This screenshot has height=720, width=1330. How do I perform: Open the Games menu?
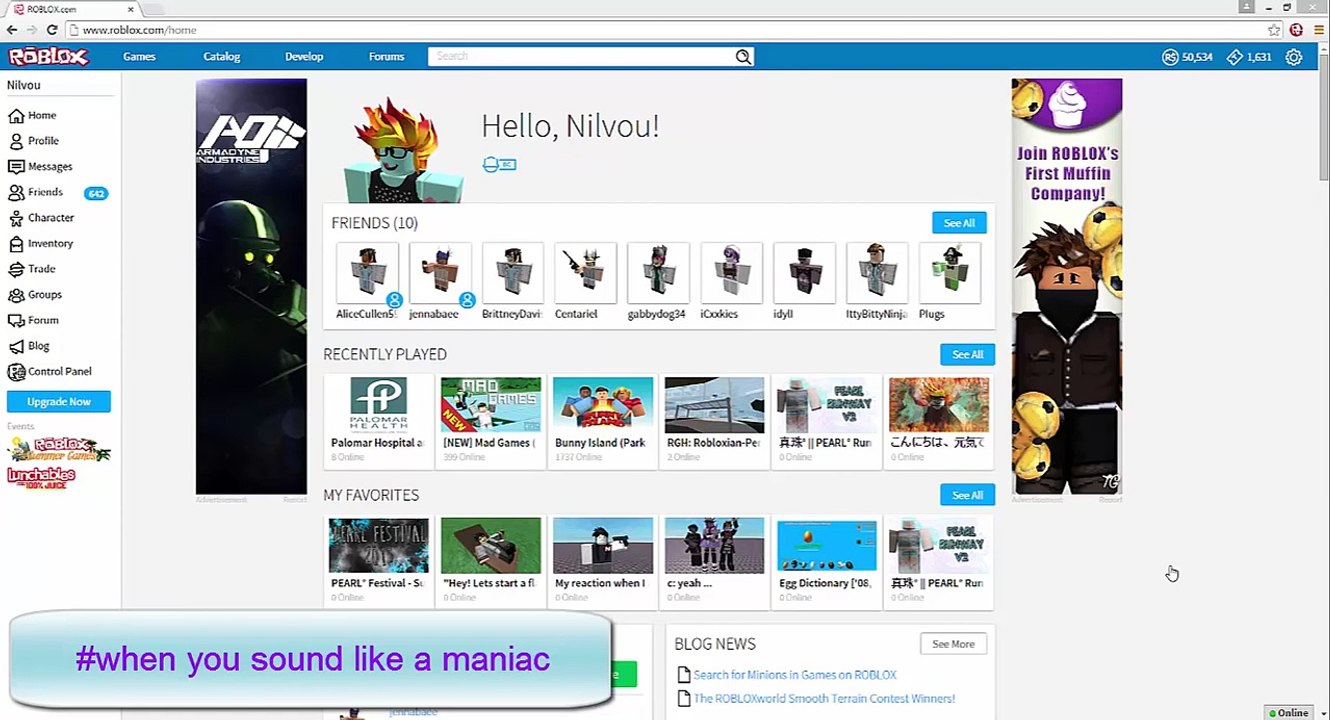pos(139,57)
